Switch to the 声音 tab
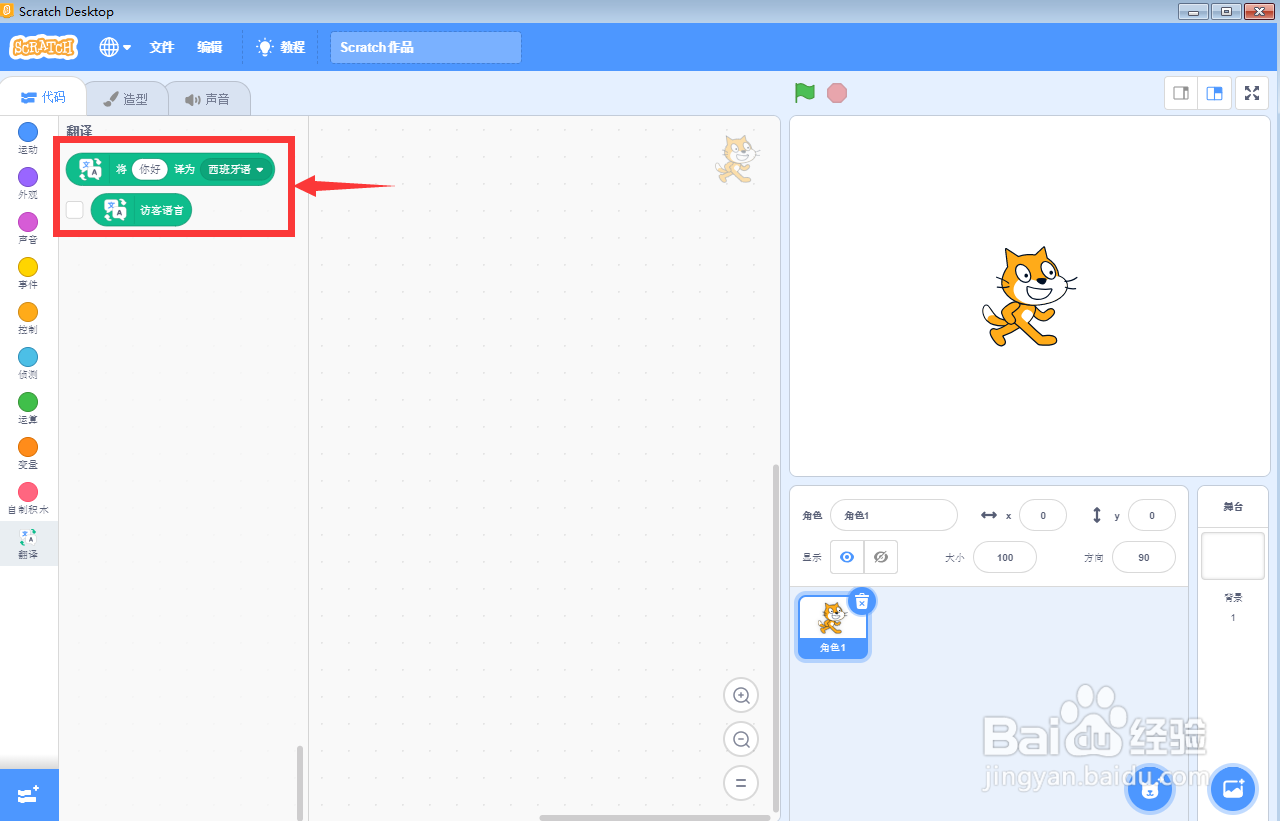Screen dimensions: 1280x821 coord(207,99)
